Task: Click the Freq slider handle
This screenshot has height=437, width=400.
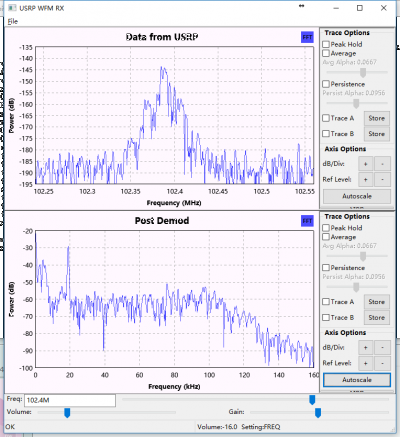Action: 312,400
